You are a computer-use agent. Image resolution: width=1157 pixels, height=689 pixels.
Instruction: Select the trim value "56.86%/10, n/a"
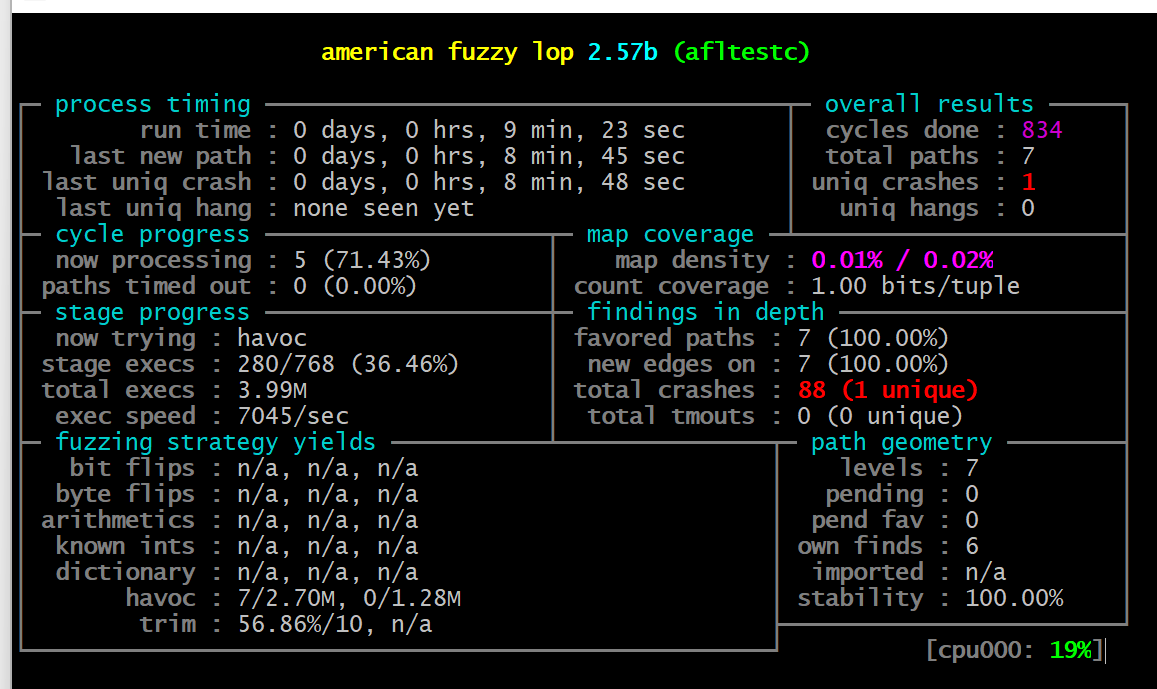[335, 625]
